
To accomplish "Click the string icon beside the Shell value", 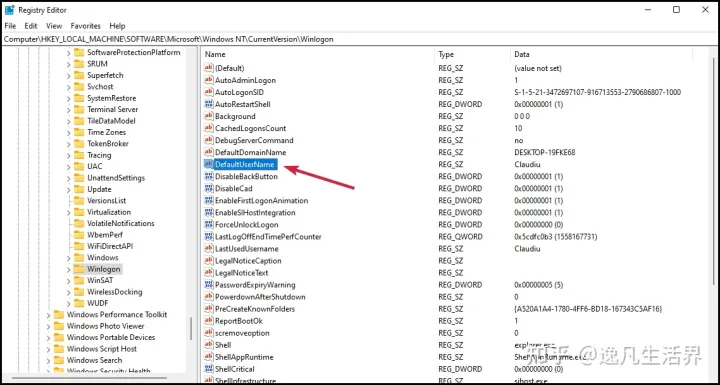I will point(209,345).
